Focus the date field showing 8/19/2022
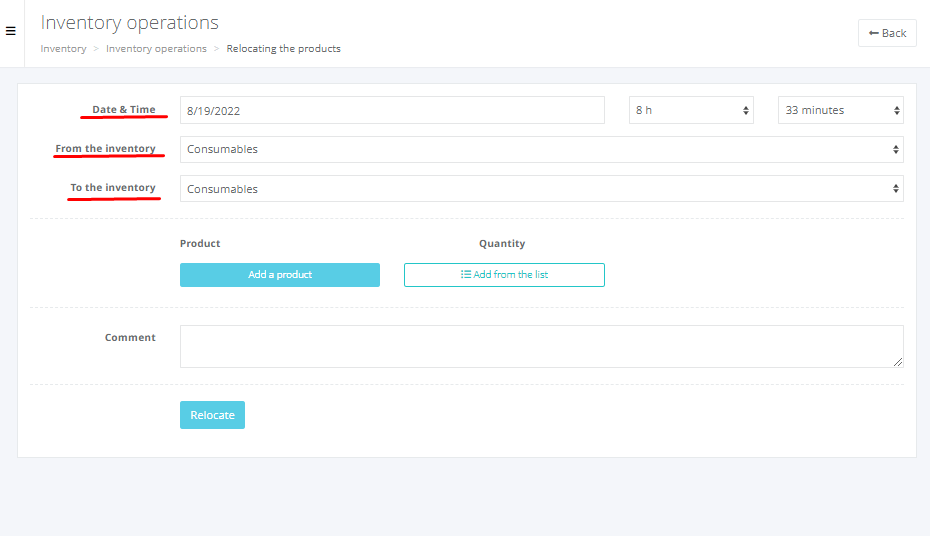 coord(392,110)
